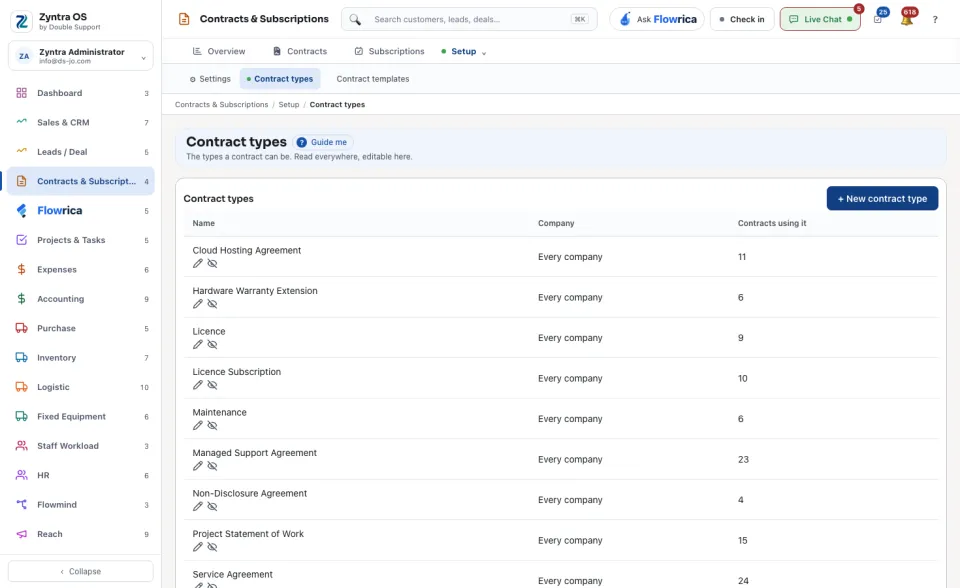
Task: Open the Inventory module
Action: coord(81,358)
